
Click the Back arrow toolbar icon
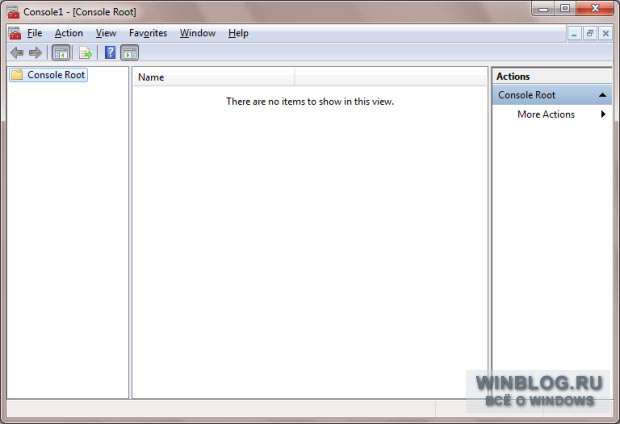pyautogui.click(x=17, y=53)
